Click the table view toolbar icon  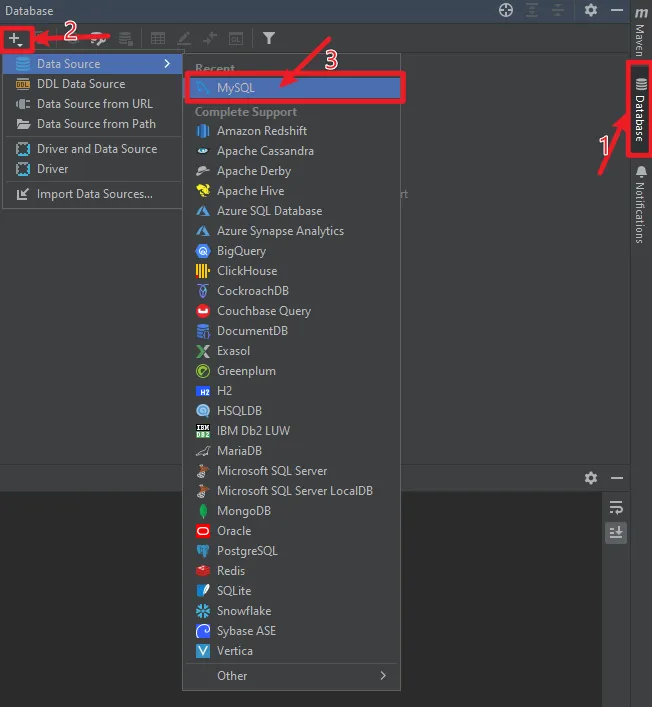click(158, 38)
